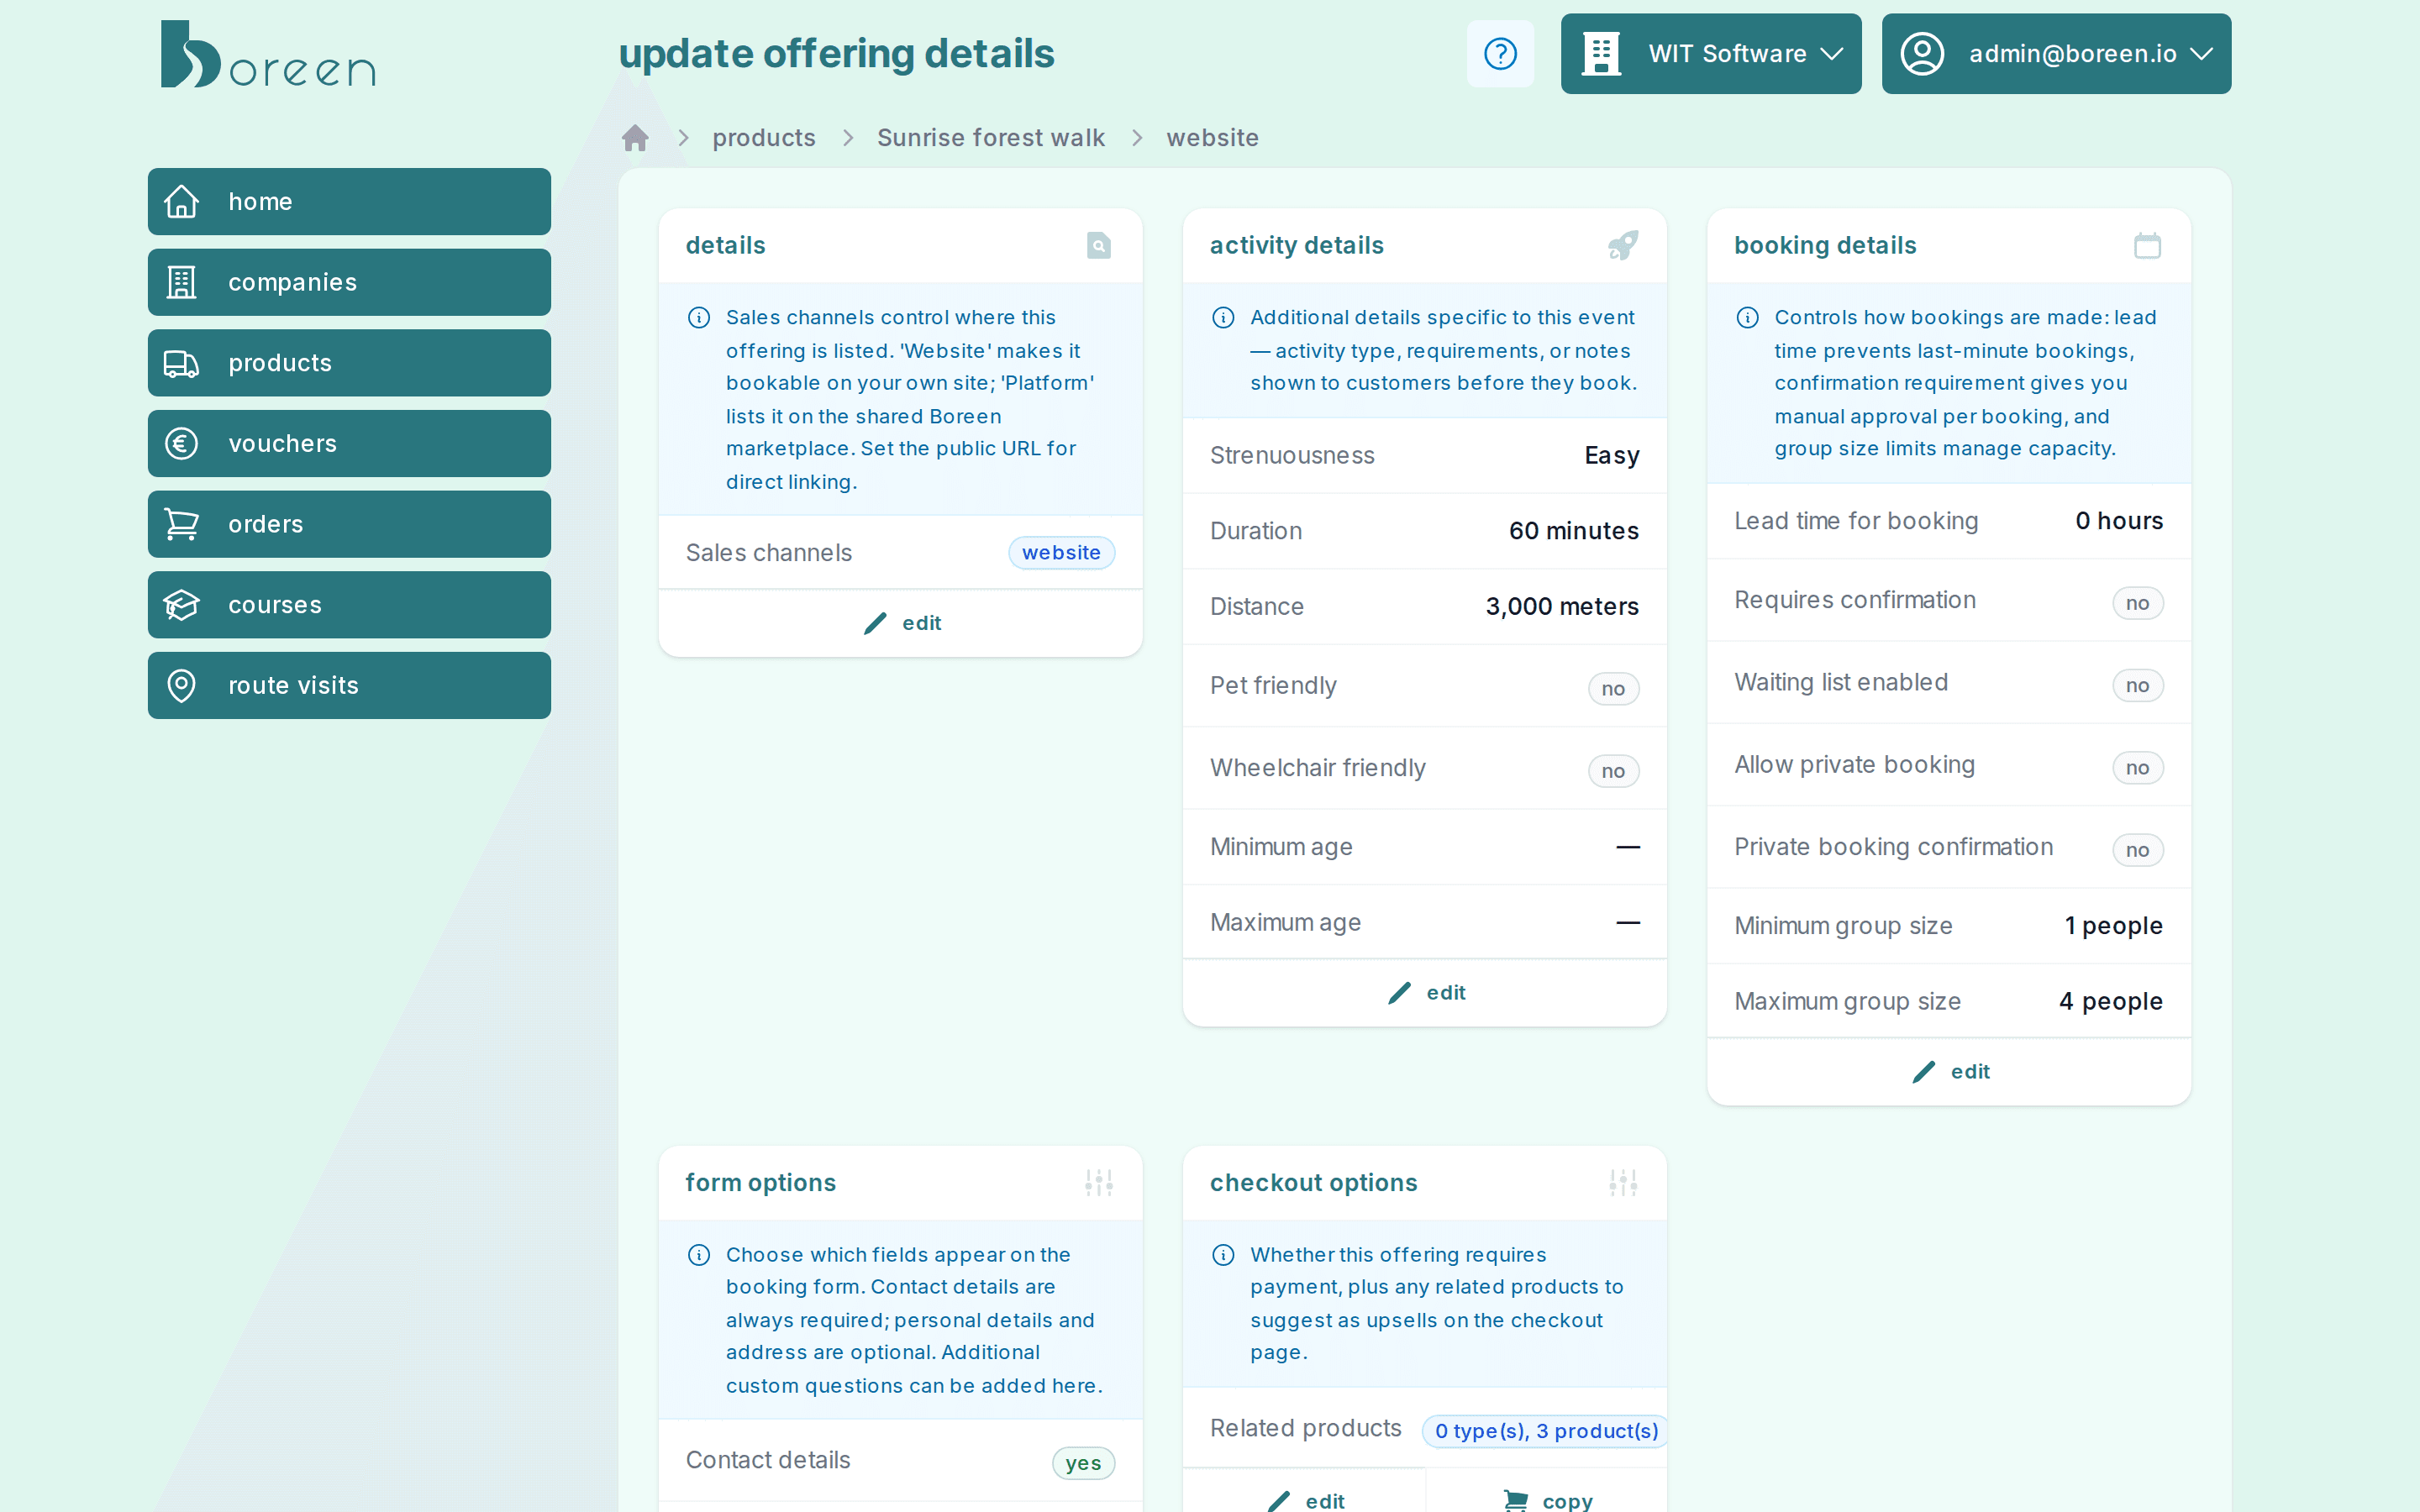Click the website sales channel badge
Image resolution: width=2420 pixels, height=1512 pixels.
(1061, 553)
